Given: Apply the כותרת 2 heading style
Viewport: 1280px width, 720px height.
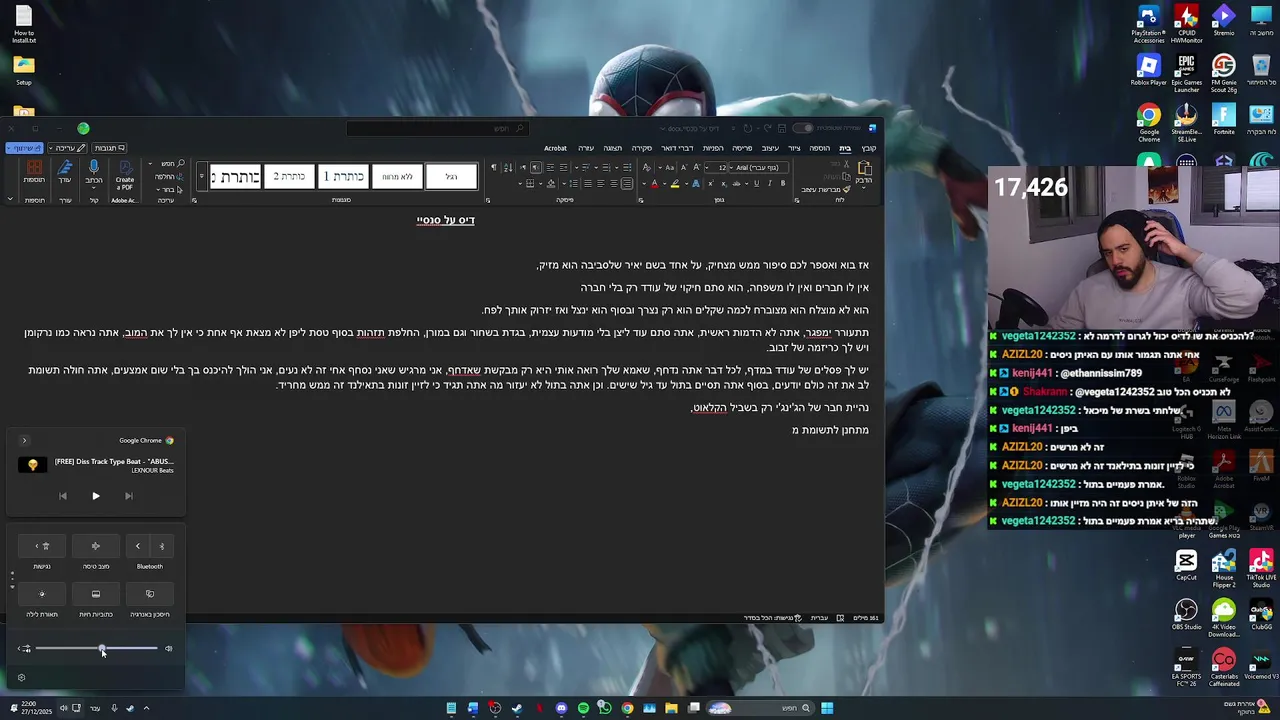Looking at the screenshot, I should 289,177.
